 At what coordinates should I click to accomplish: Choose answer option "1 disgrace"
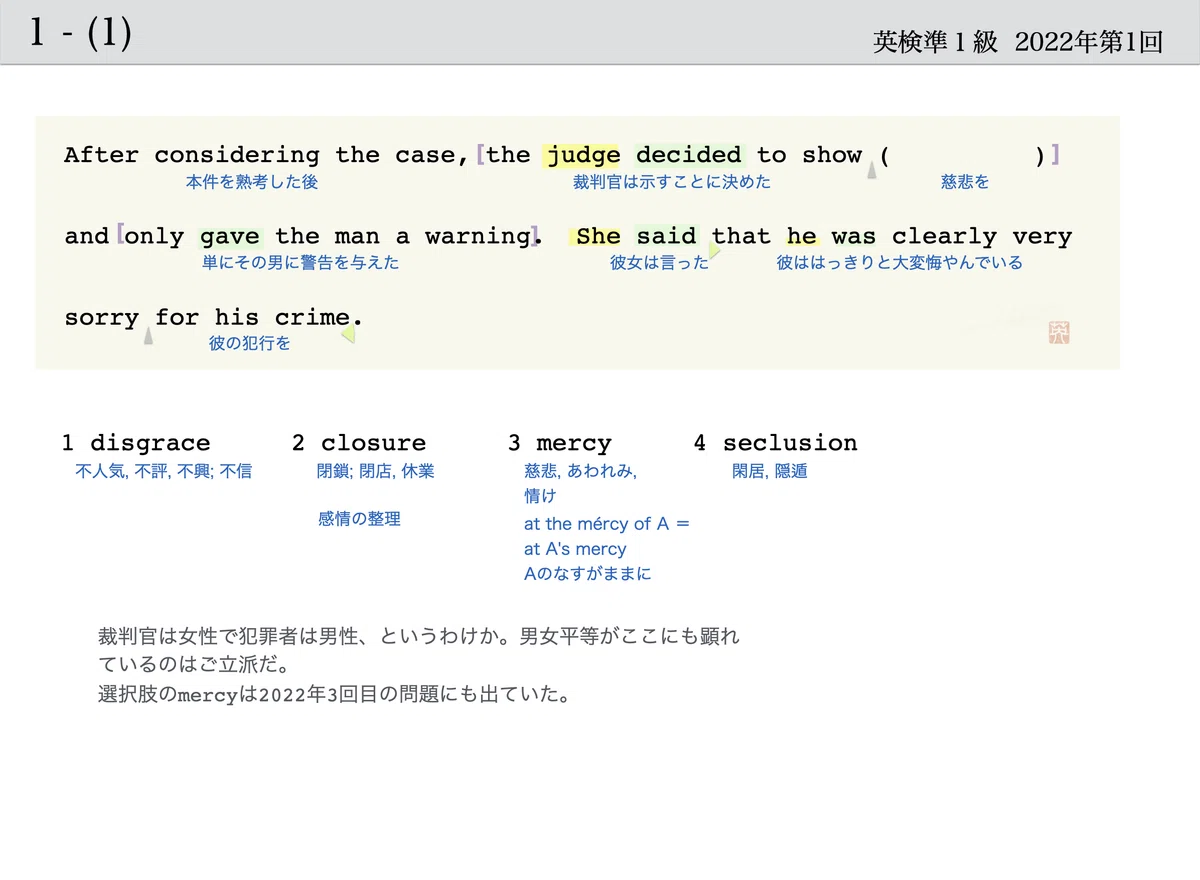tap(136, 443)
